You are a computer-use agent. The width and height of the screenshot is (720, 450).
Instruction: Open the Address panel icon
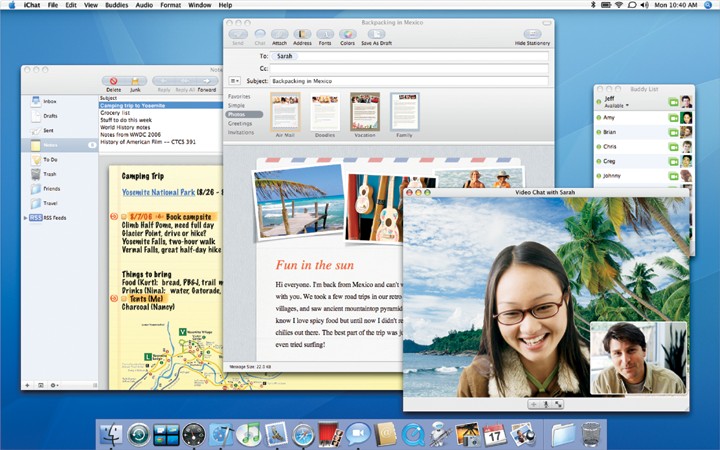point(302,34)
